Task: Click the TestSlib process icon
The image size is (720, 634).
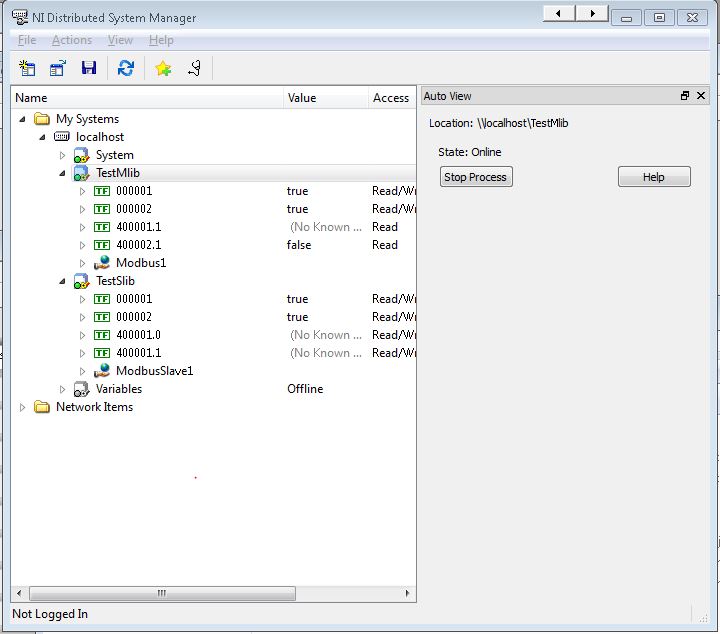Action: [81, 281]
